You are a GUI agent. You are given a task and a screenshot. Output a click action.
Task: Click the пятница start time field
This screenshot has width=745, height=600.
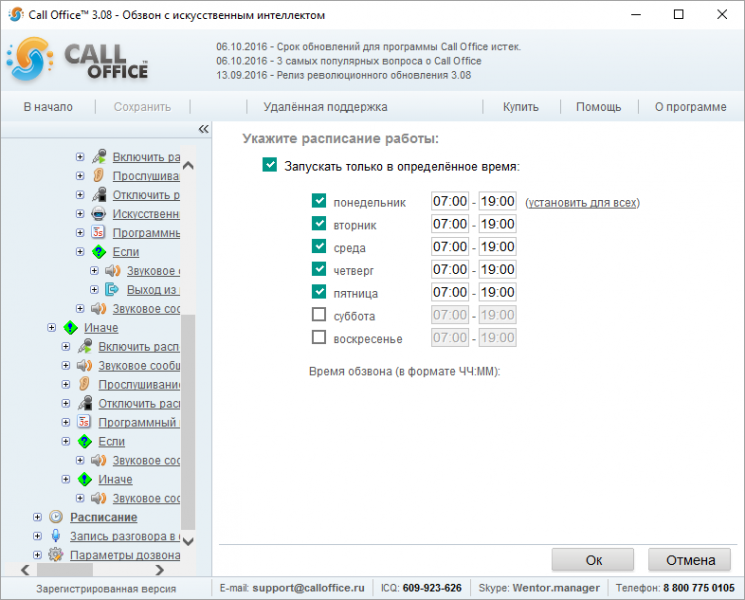click(x=450, y=292)
